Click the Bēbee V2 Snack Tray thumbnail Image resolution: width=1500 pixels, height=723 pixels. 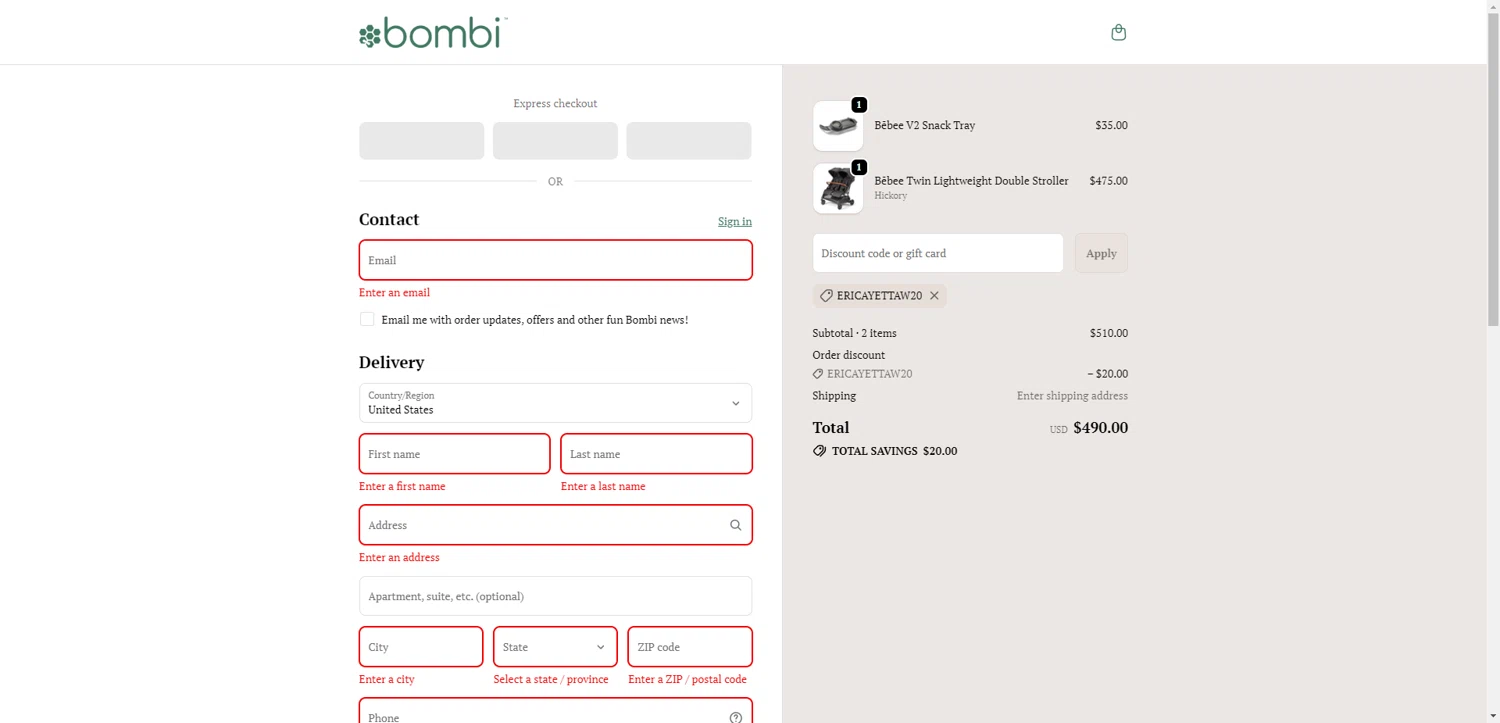click(838, 126)
